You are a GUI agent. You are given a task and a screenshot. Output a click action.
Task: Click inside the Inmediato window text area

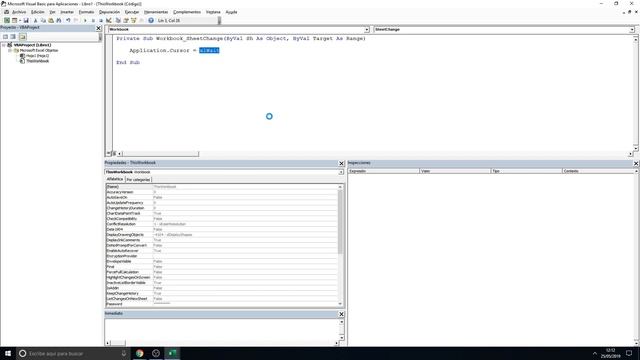[222, 329]
